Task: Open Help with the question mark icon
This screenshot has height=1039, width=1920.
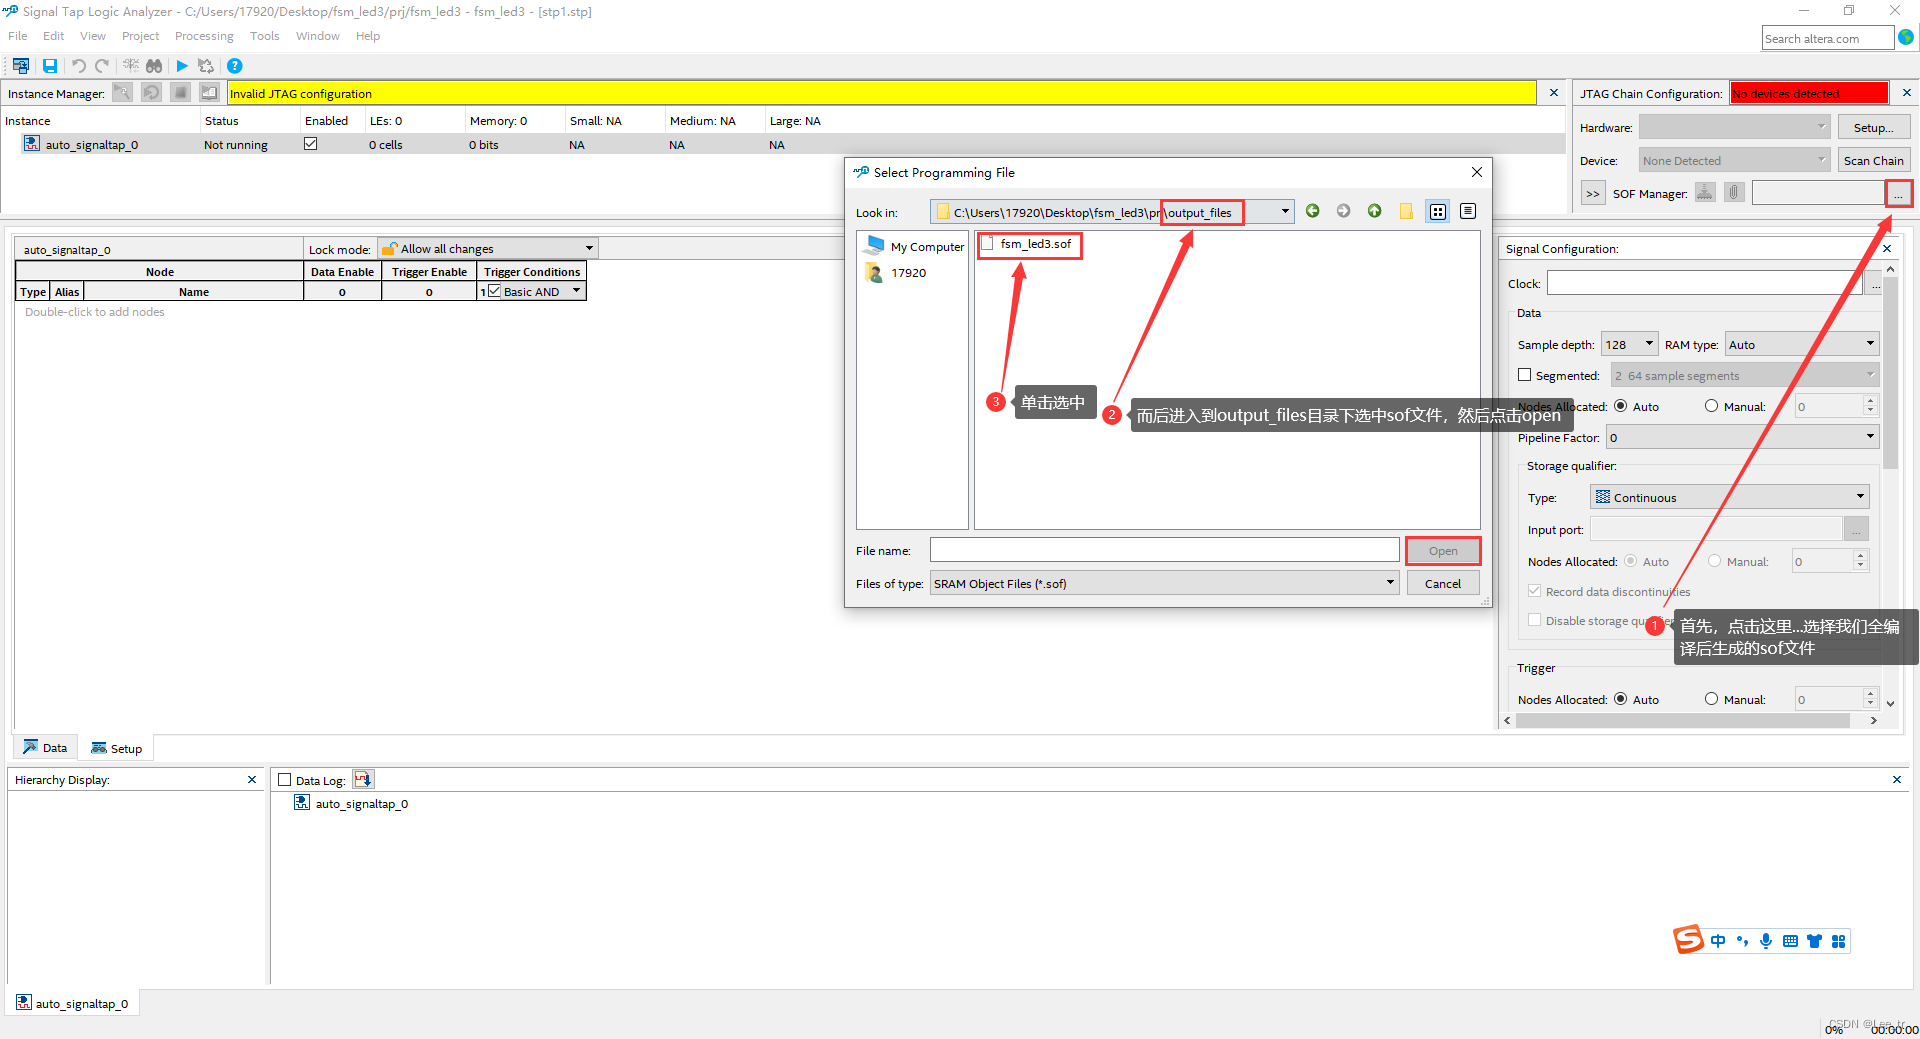Action: coord(235,66)
